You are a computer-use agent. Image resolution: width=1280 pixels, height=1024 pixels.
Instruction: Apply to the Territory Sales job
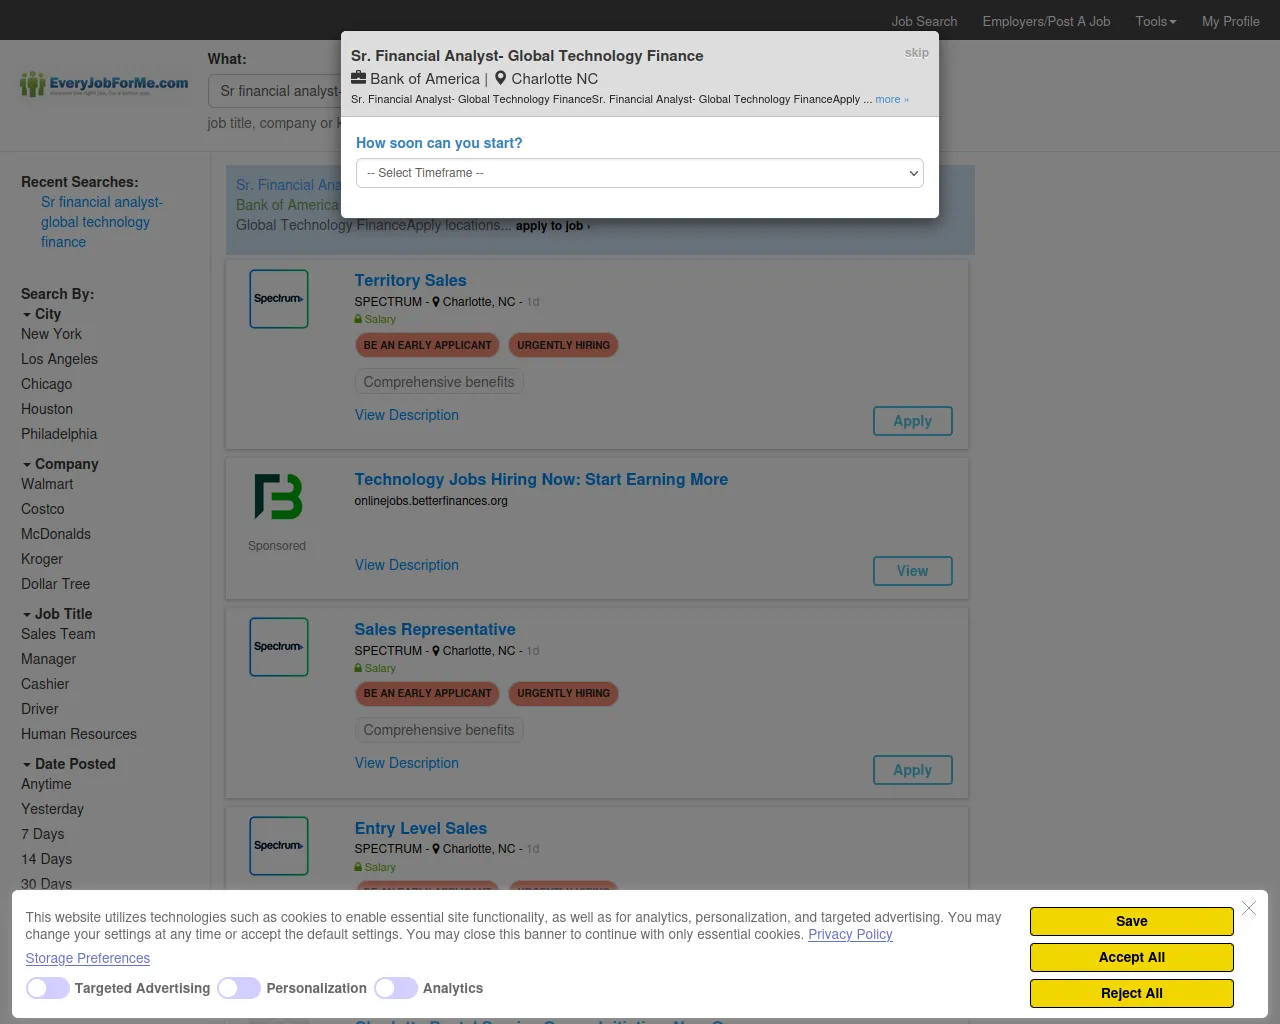pos(913,421)
